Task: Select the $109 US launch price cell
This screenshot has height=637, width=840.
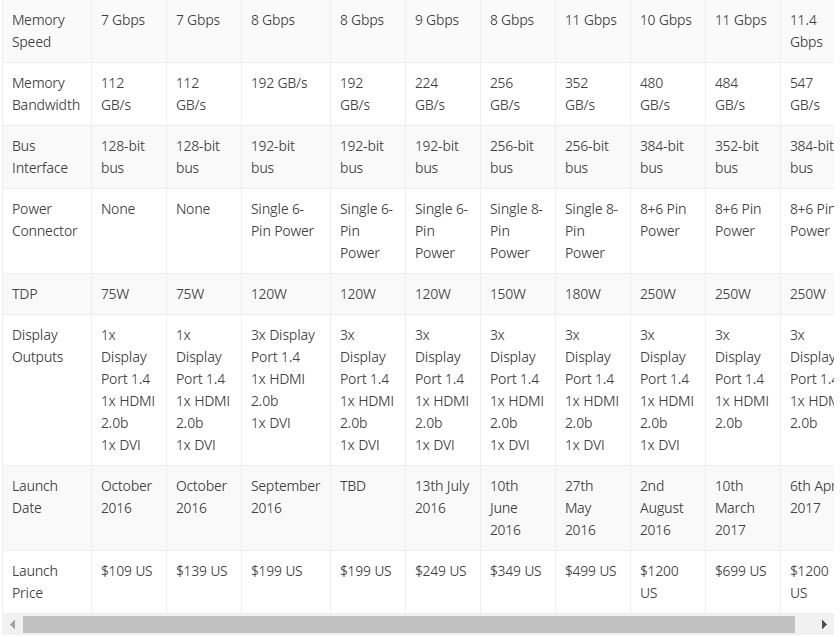Action: (127, 571)
